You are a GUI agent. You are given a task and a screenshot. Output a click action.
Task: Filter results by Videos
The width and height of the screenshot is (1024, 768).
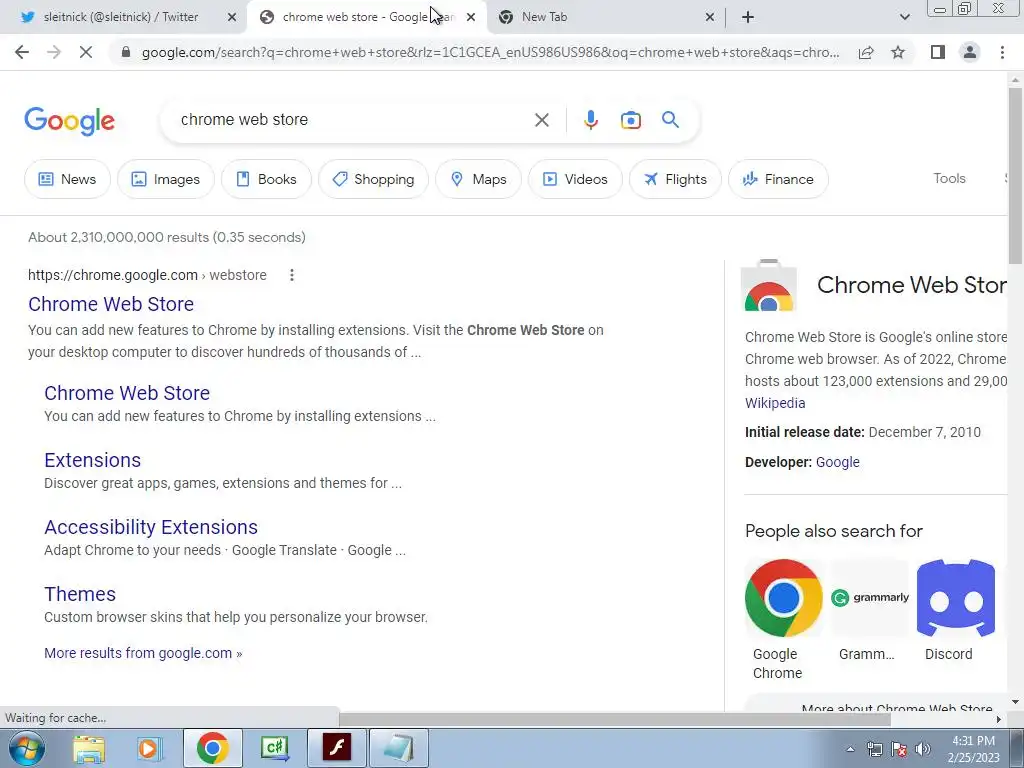(575, 179)
